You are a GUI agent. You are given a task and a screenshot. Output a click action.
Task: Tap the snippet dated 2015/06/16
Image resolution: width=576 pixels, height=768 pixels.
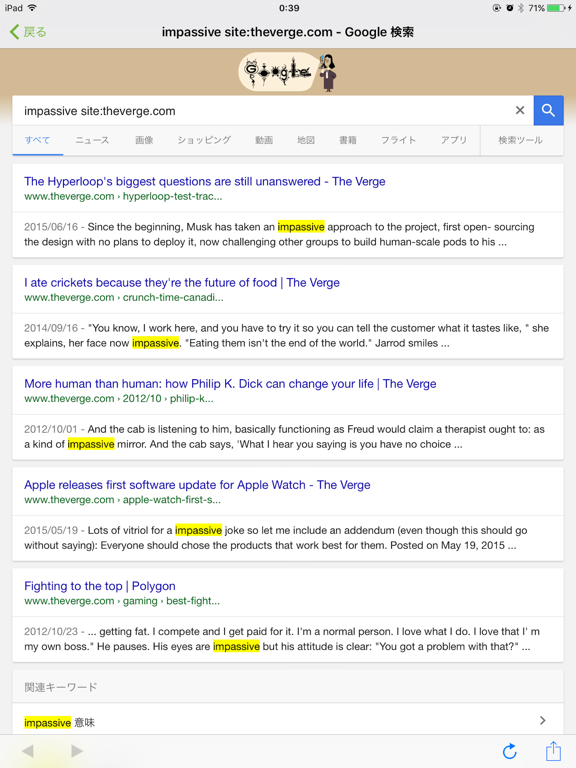point(279,235)
